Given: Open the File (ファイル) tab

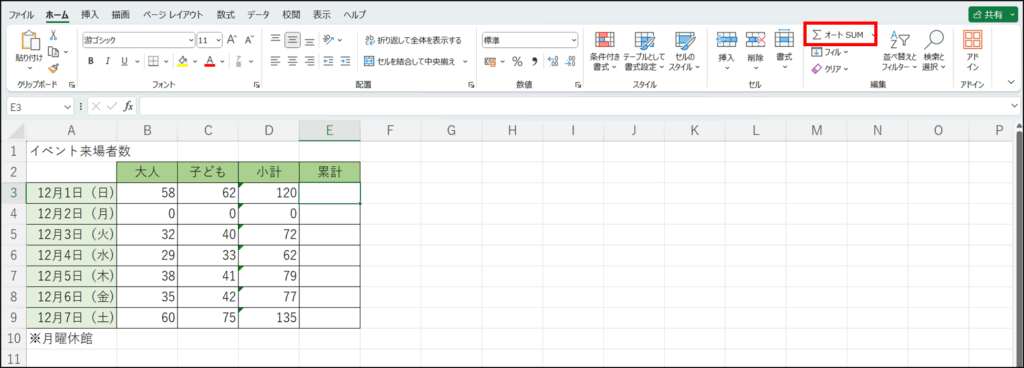Looking at the screenshot, I should [22, 14].
